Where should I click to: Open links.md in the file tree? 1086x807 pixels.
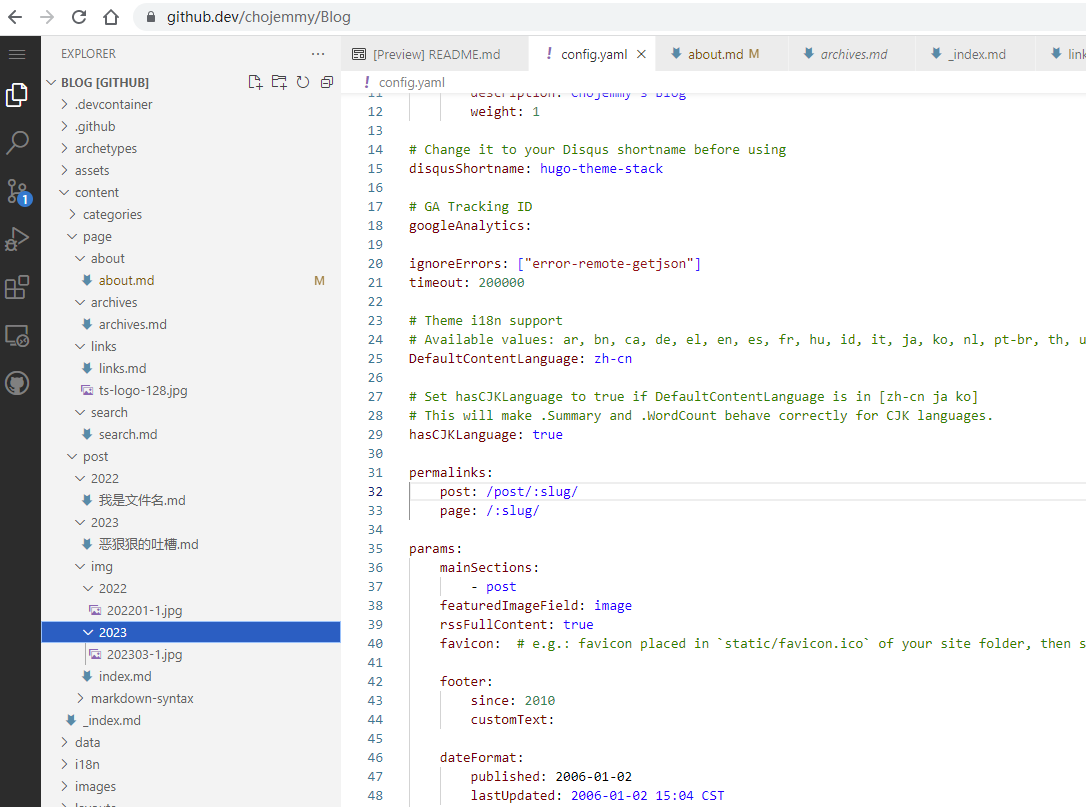[x=122, y=369]
